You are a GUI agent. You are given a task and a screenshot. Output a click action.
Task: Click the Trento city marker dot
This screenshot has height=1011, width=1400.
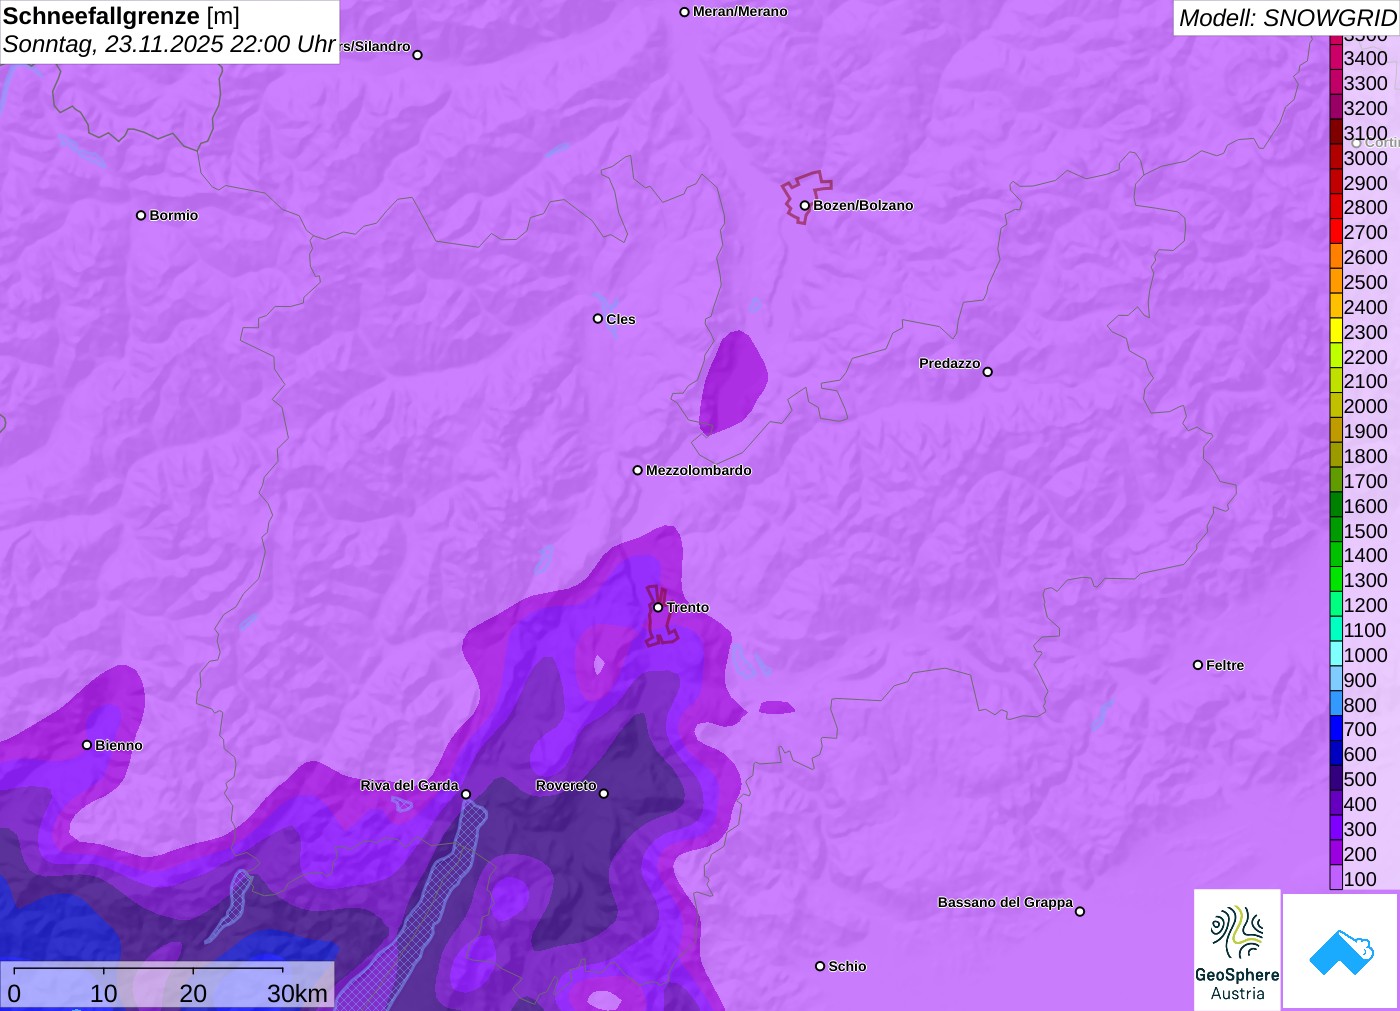(x=658, y=607)
